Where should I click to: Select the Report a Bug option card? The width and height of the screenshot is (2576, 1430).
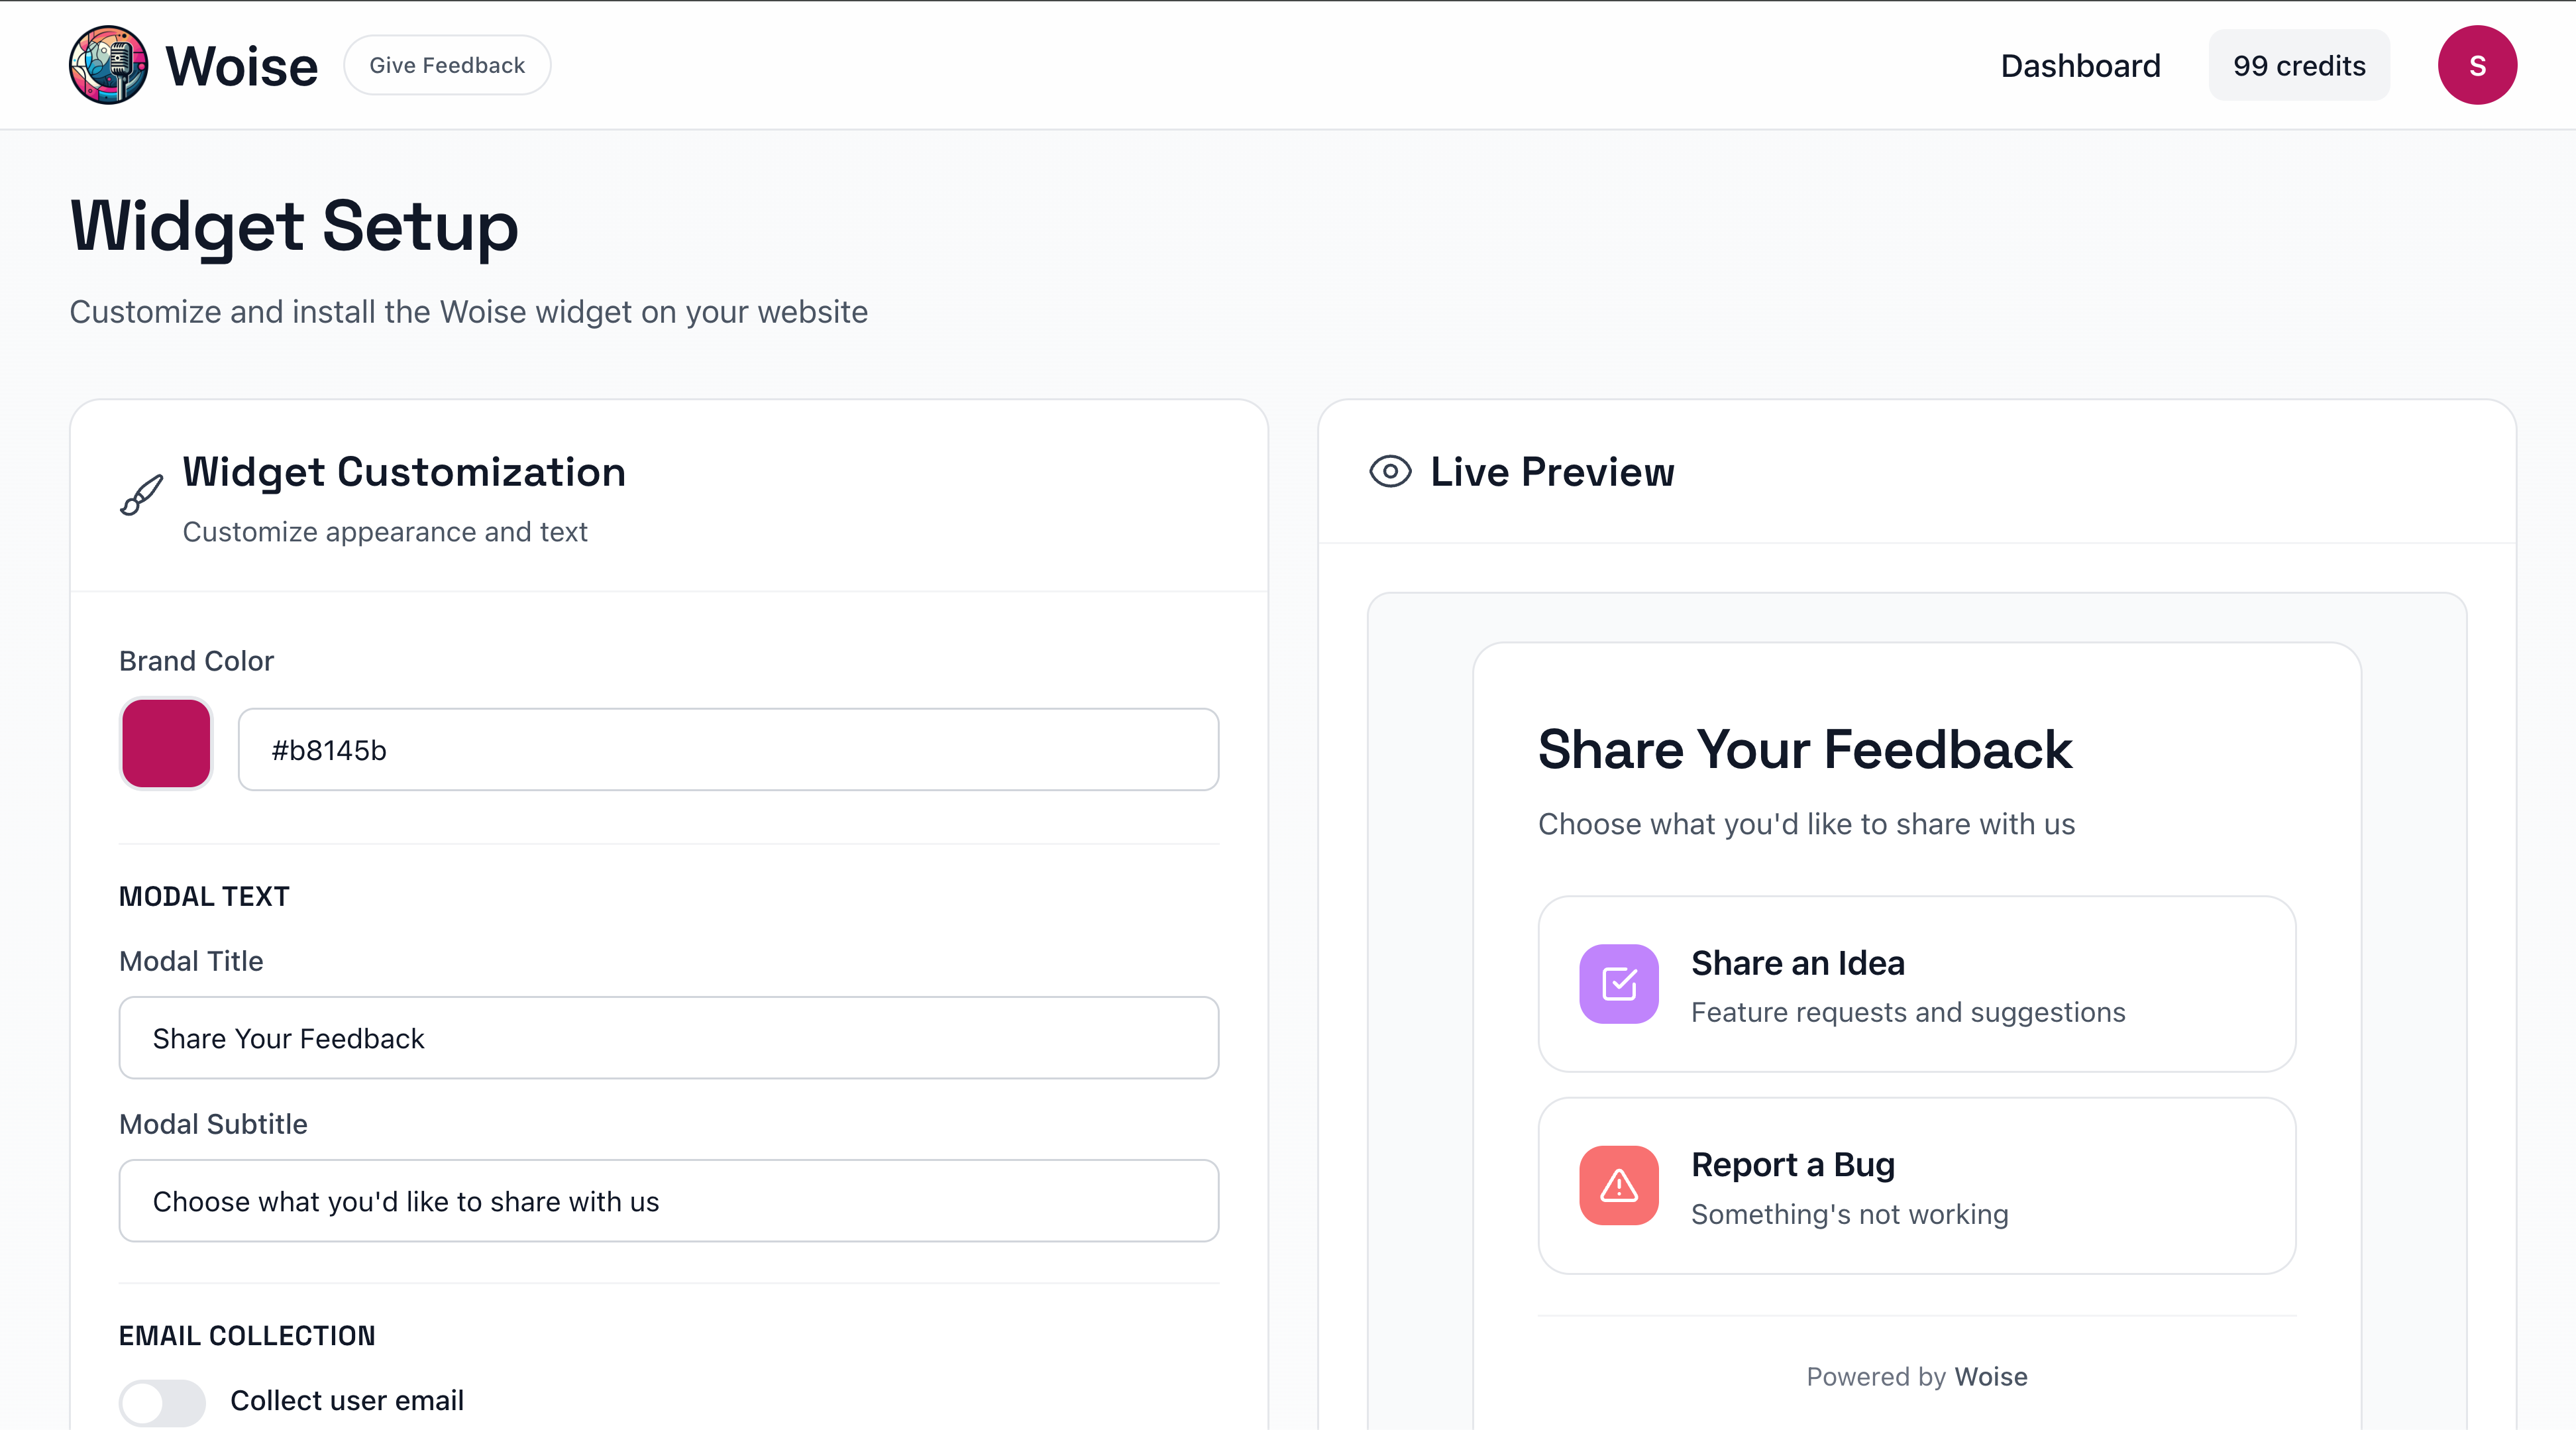(1916, 1186)
